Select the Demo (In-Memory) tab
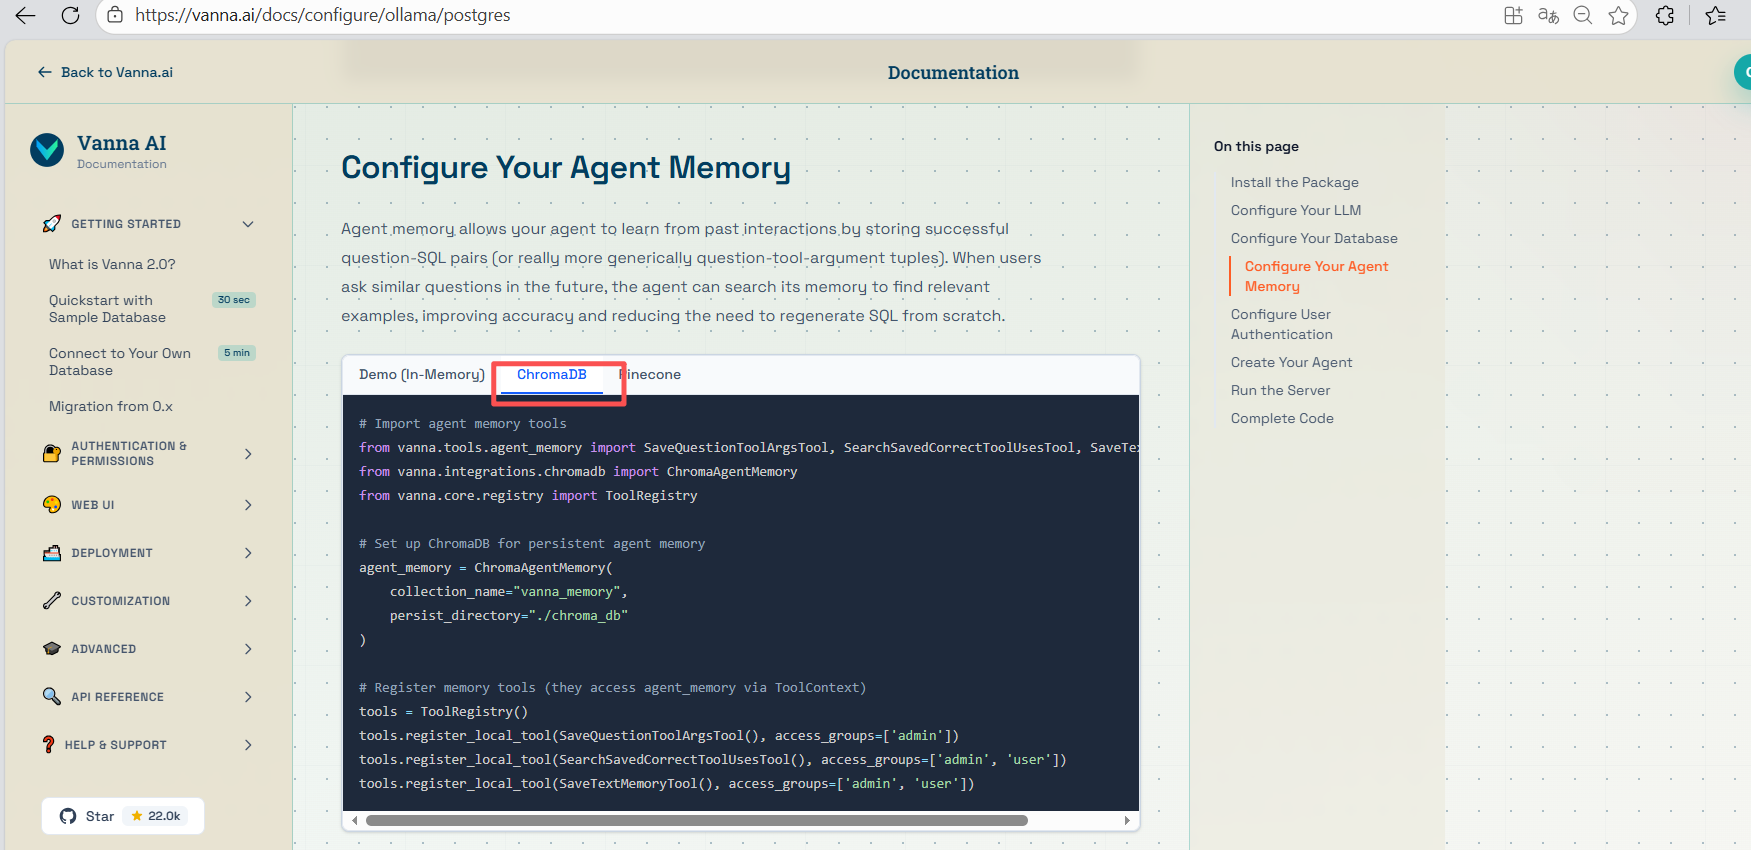Viewport: 1751px width, 850px height. point(421,374)
